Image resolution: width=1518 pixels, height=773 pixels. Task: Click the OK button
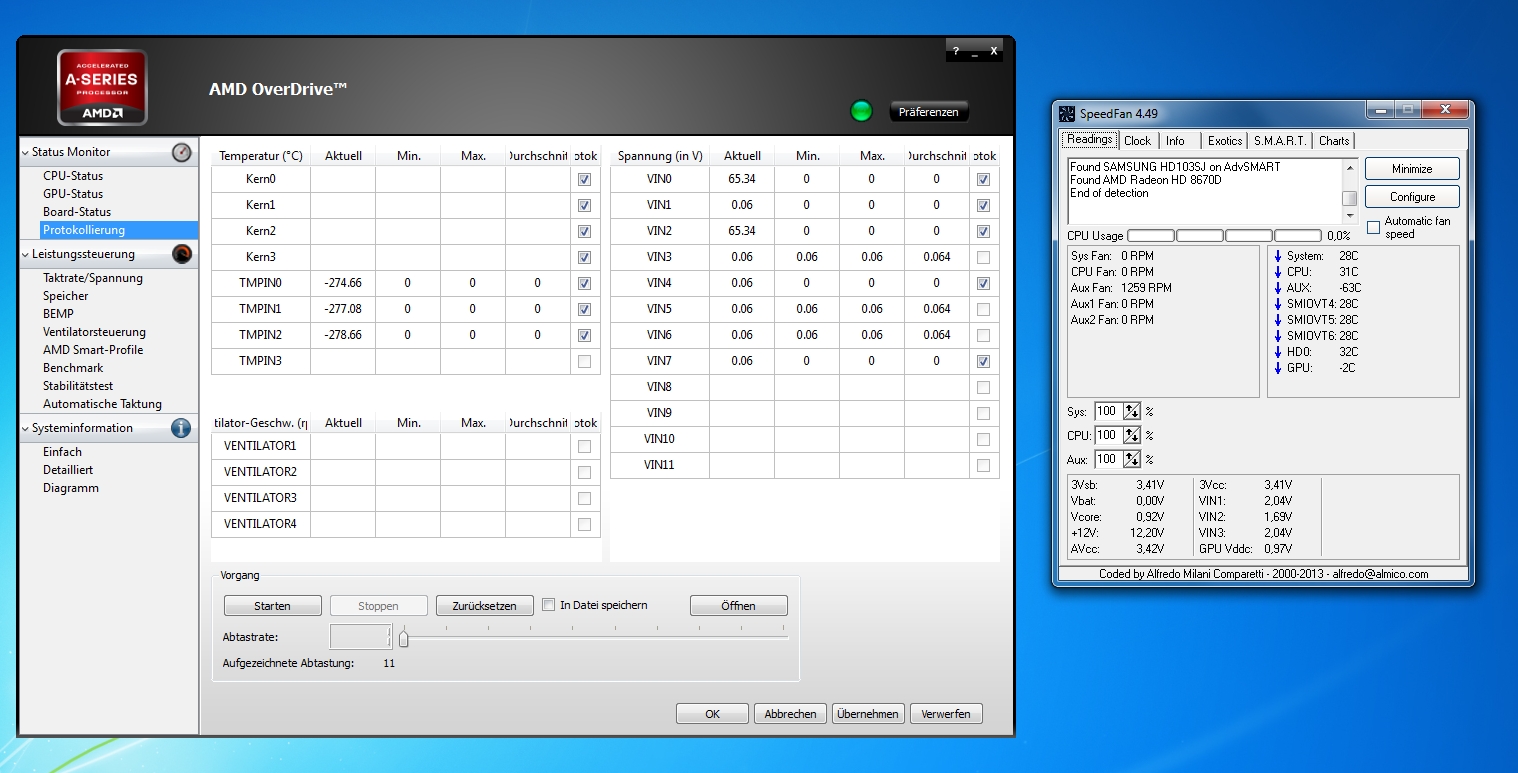pos(712,714)
